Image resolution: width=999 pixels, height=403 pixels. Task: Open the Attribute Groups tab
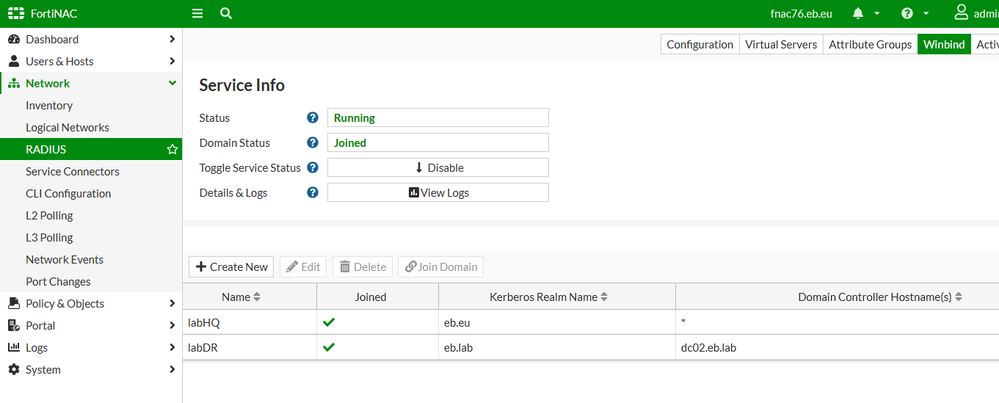pos(870,44)
